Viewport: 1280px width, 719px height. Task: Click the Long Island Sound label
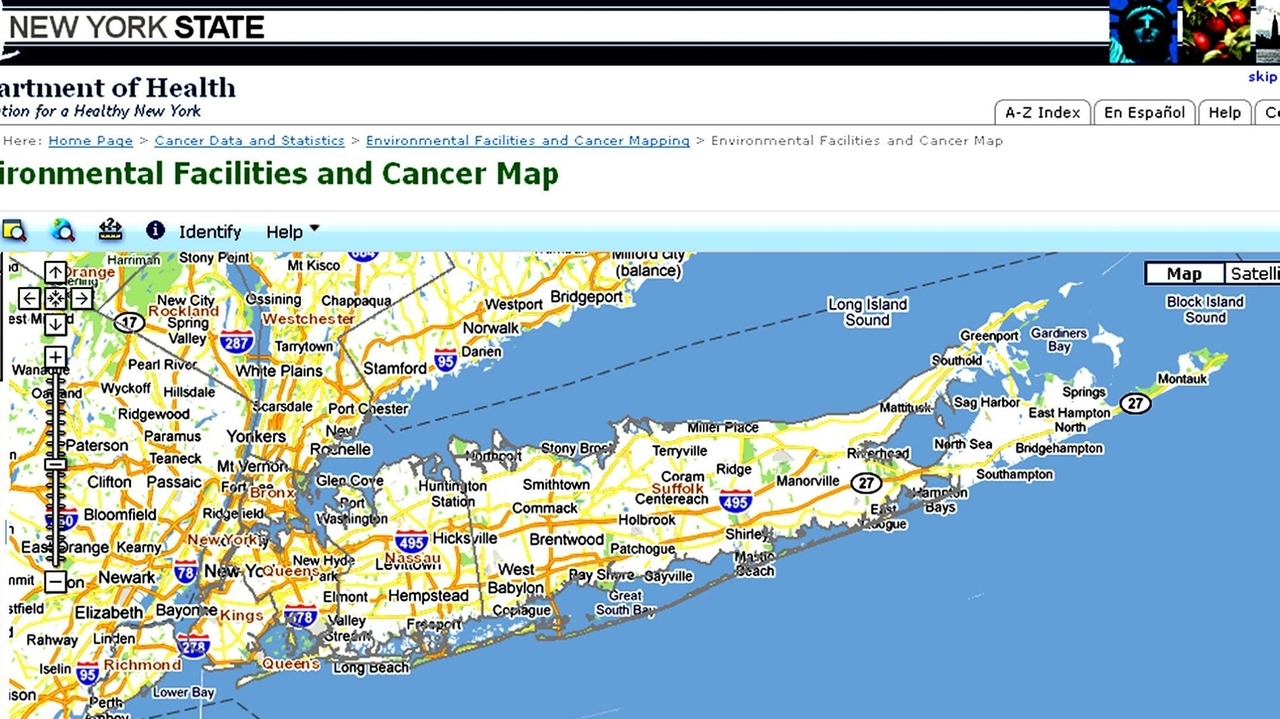coord(867,312)
